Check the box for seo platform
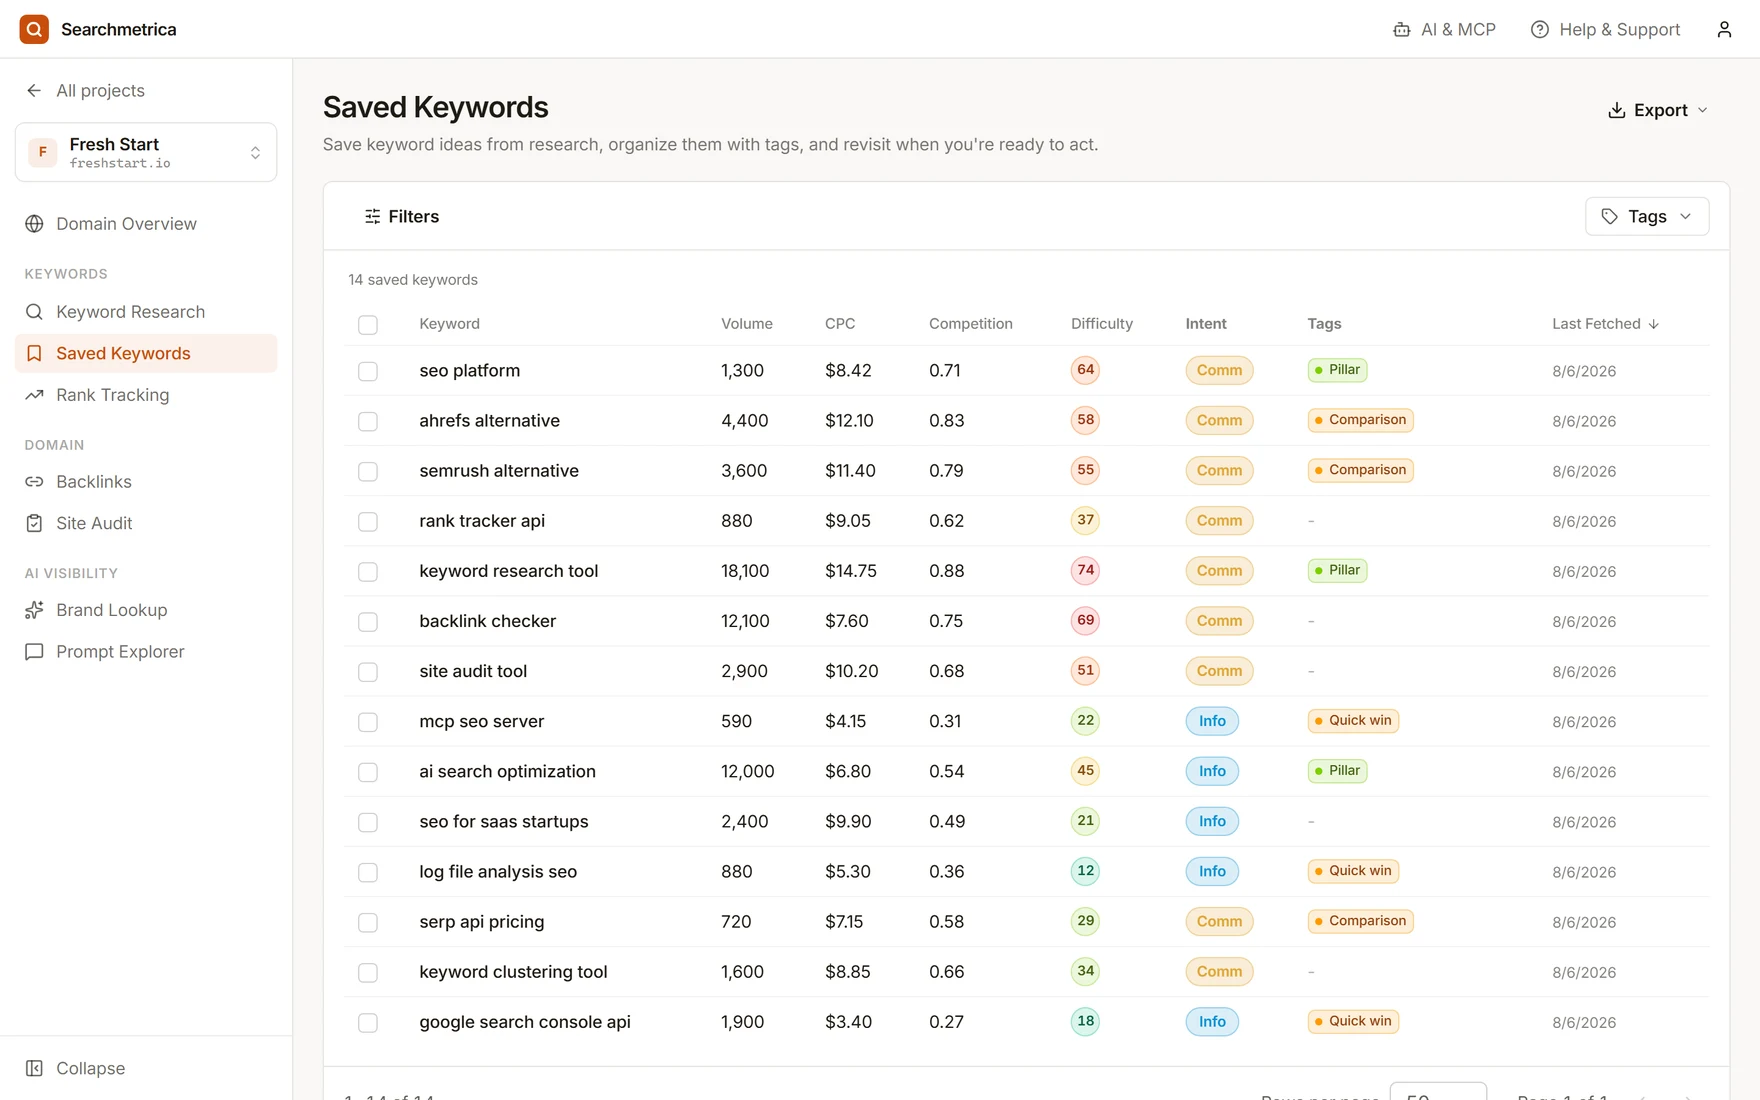The width and height of the screenshot is (1760, 1100). 368,371
